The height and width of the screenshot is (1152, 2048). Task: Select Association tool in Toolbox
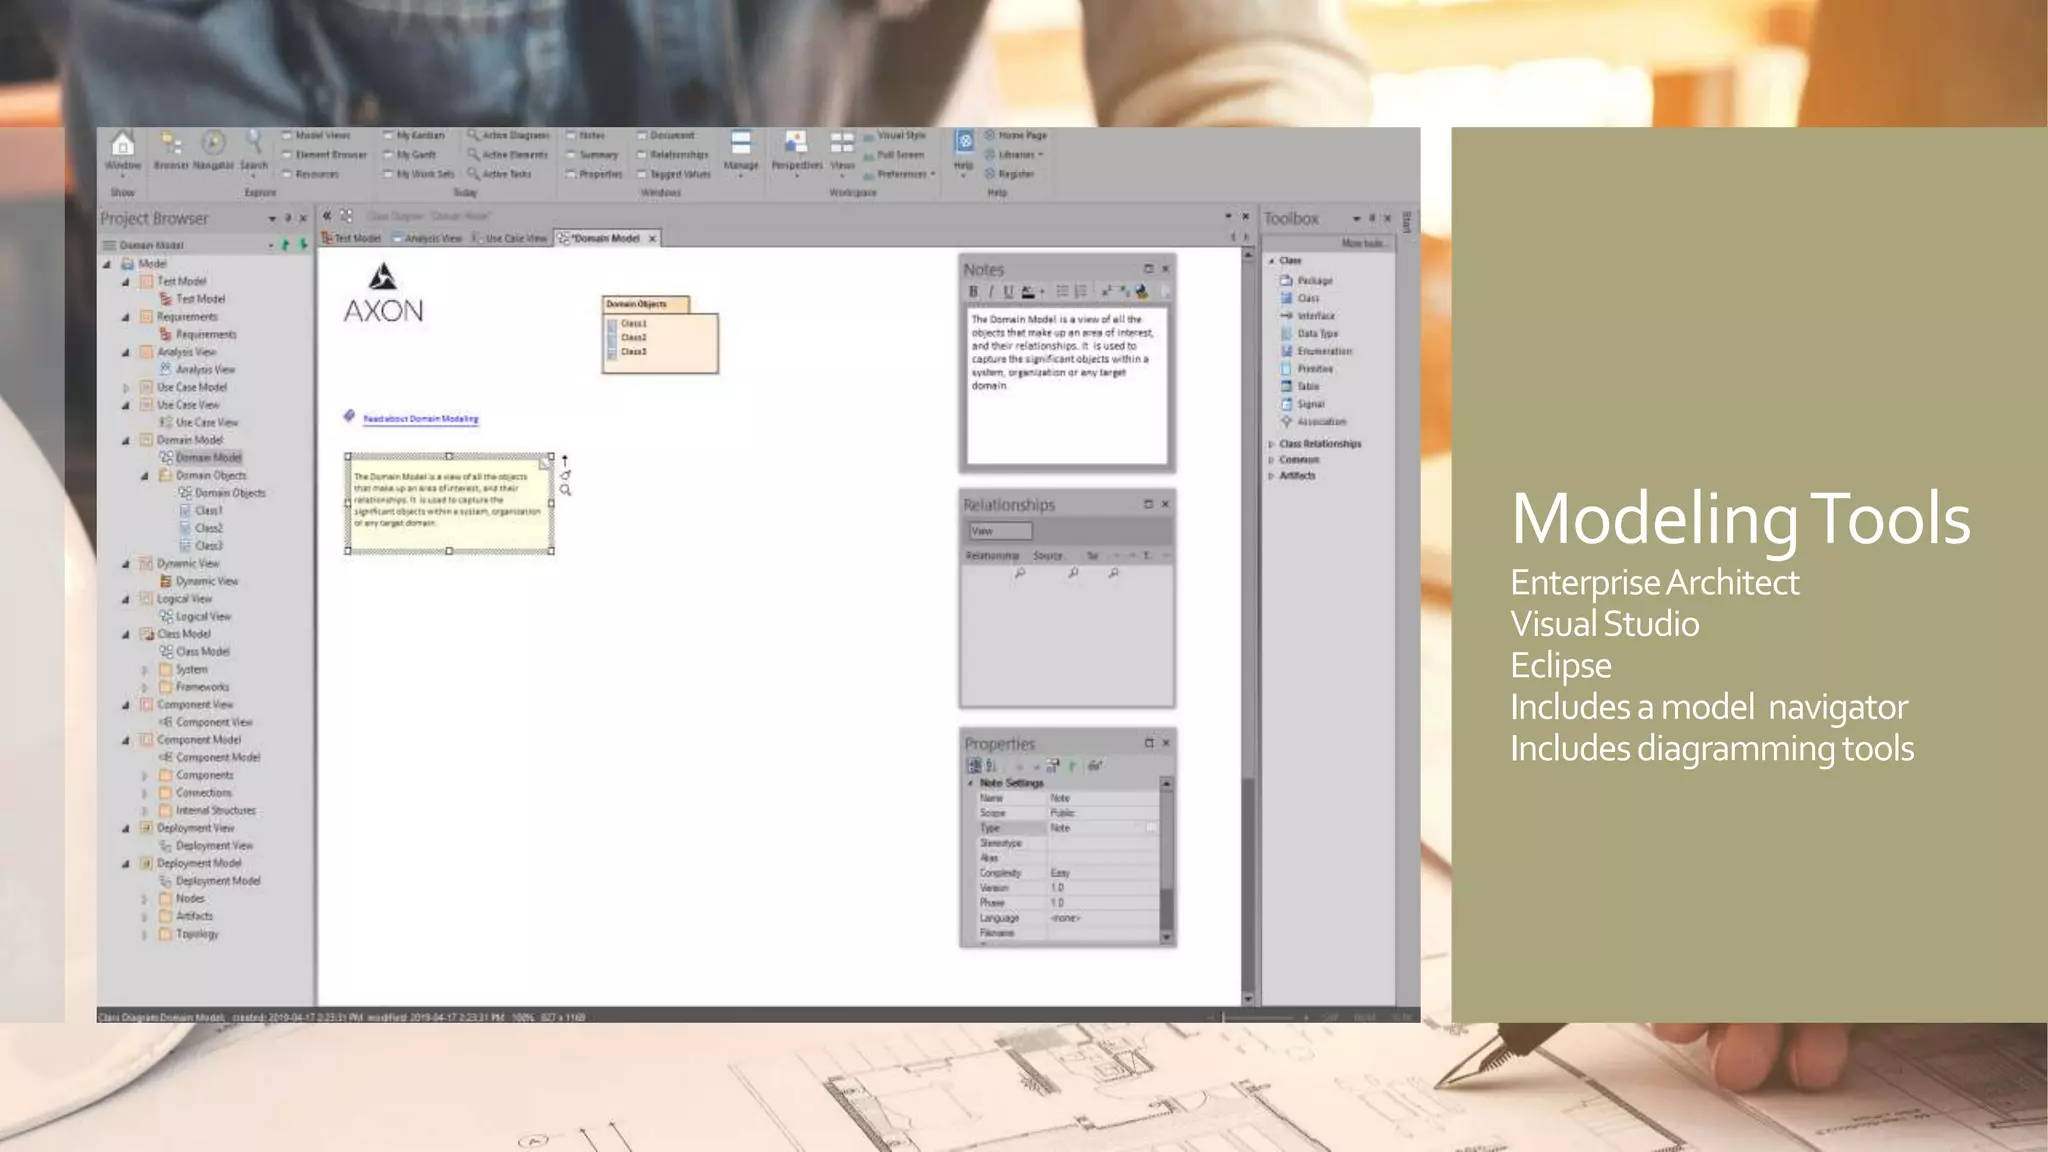coord(1314,422)
